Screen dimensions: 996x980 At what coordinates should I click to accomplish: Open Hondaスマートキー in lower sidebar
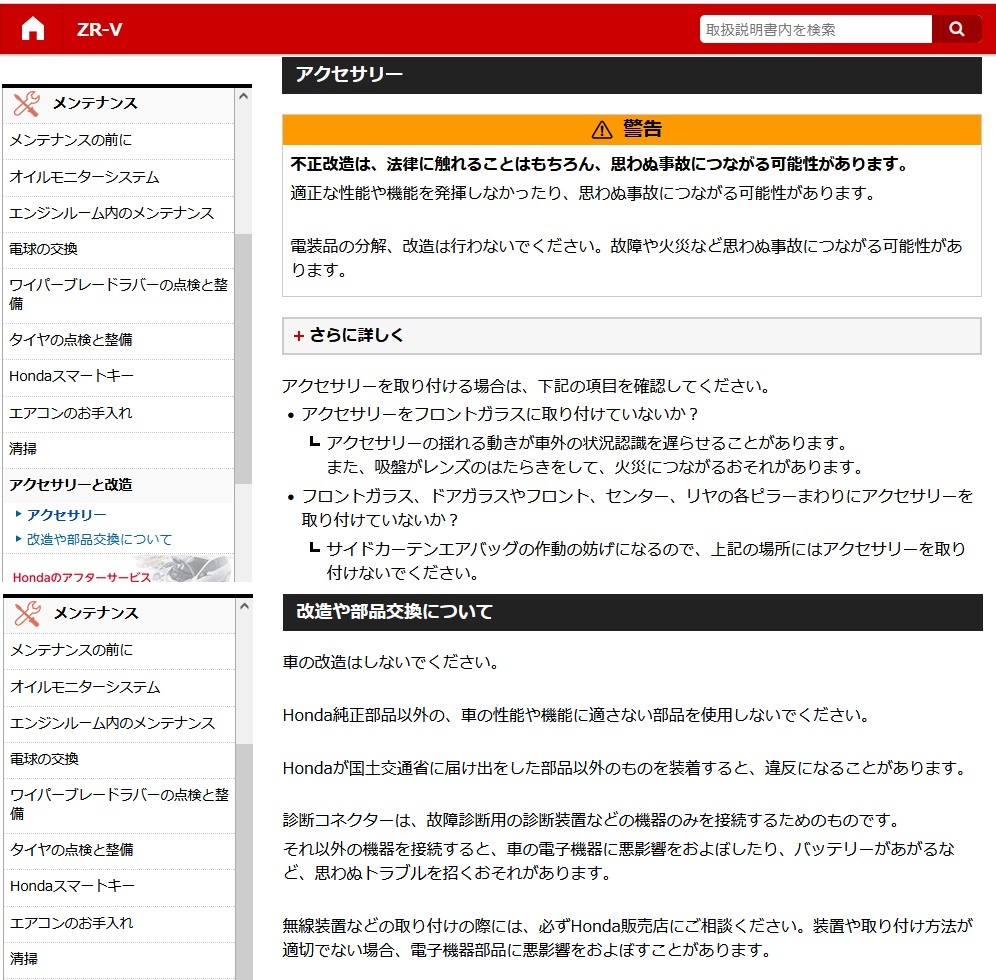tap(119, 887)
